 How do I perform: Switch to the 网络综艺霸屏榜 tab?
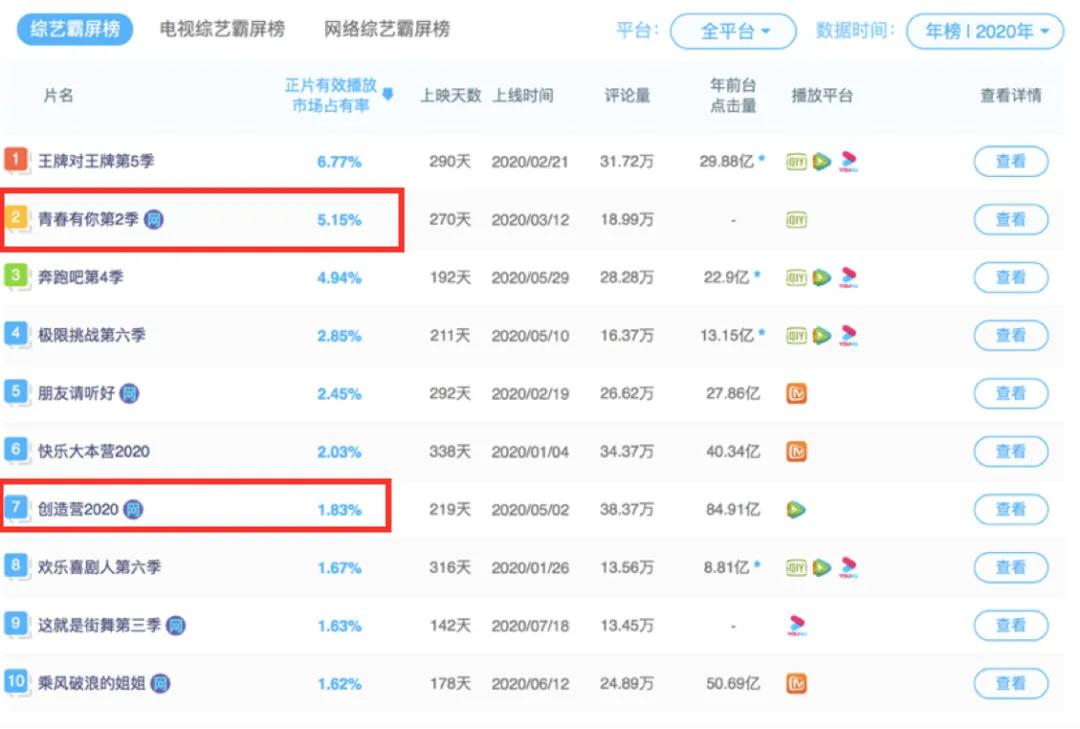click(x=386, y=29)
